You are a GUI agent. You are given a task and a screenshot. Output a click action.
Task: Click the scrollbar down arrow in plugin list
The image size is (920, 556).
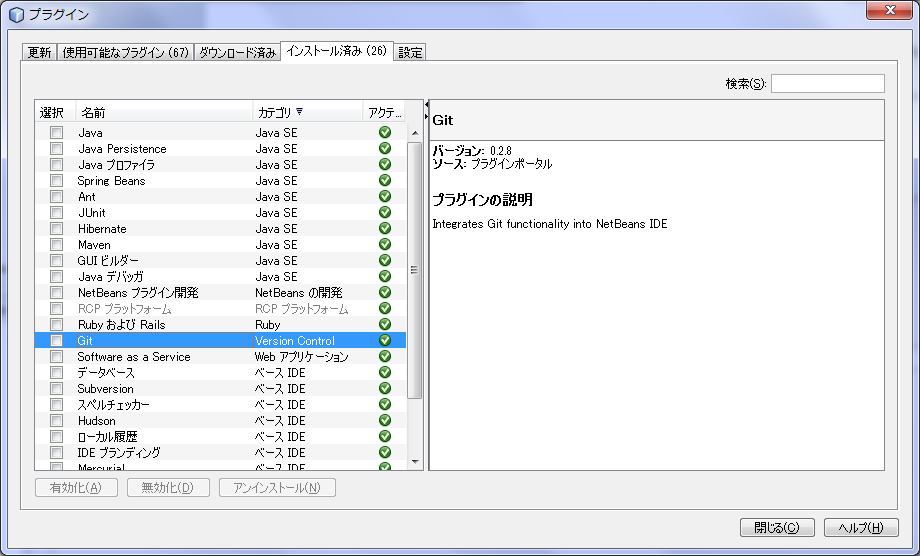click(x=415, y=462)
